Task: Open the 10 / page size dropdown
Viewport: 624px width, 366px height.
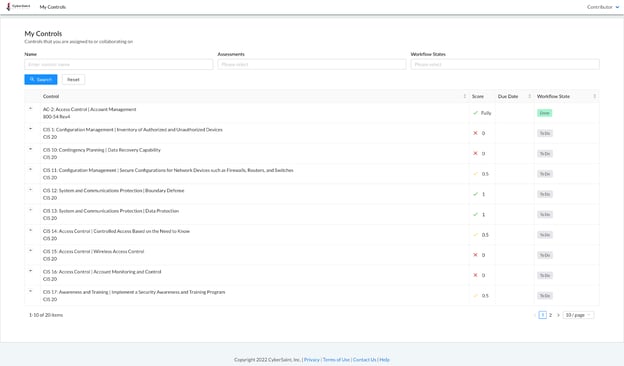Action: pyautogui.click(x=578, y=315)
